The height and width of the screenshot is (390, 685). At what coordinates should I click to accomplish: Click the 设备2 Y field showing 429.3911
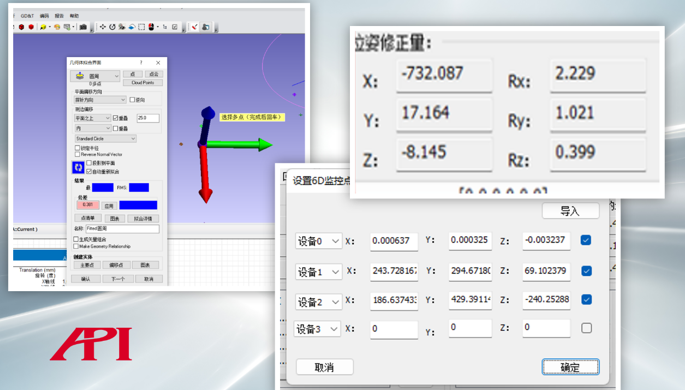tap(470, 300)
